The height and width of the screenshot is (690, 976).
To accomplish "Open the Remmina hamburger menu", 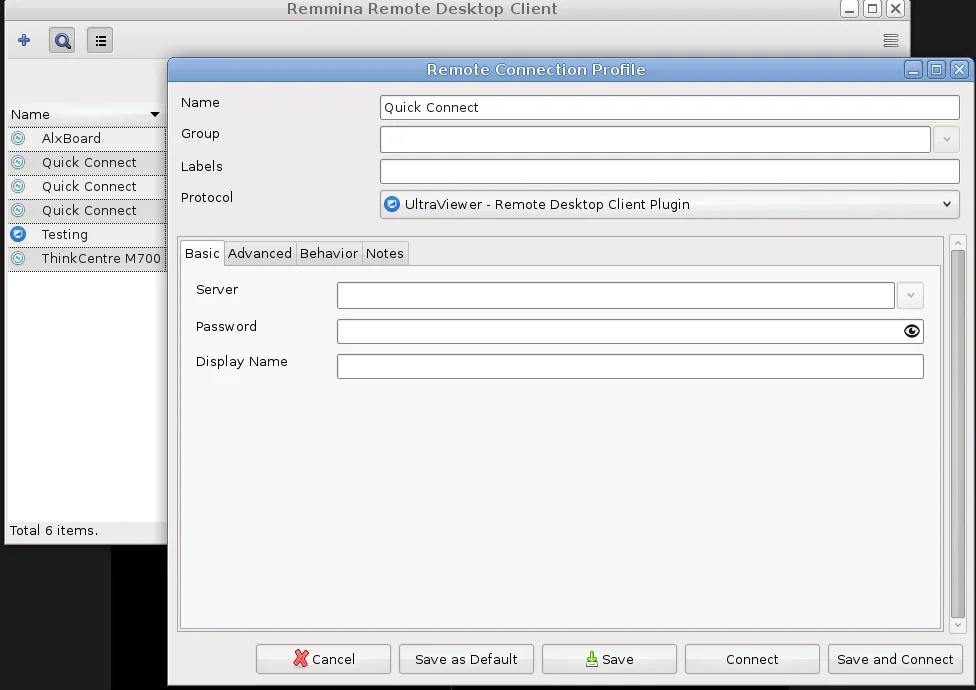I will click(891, 40).
